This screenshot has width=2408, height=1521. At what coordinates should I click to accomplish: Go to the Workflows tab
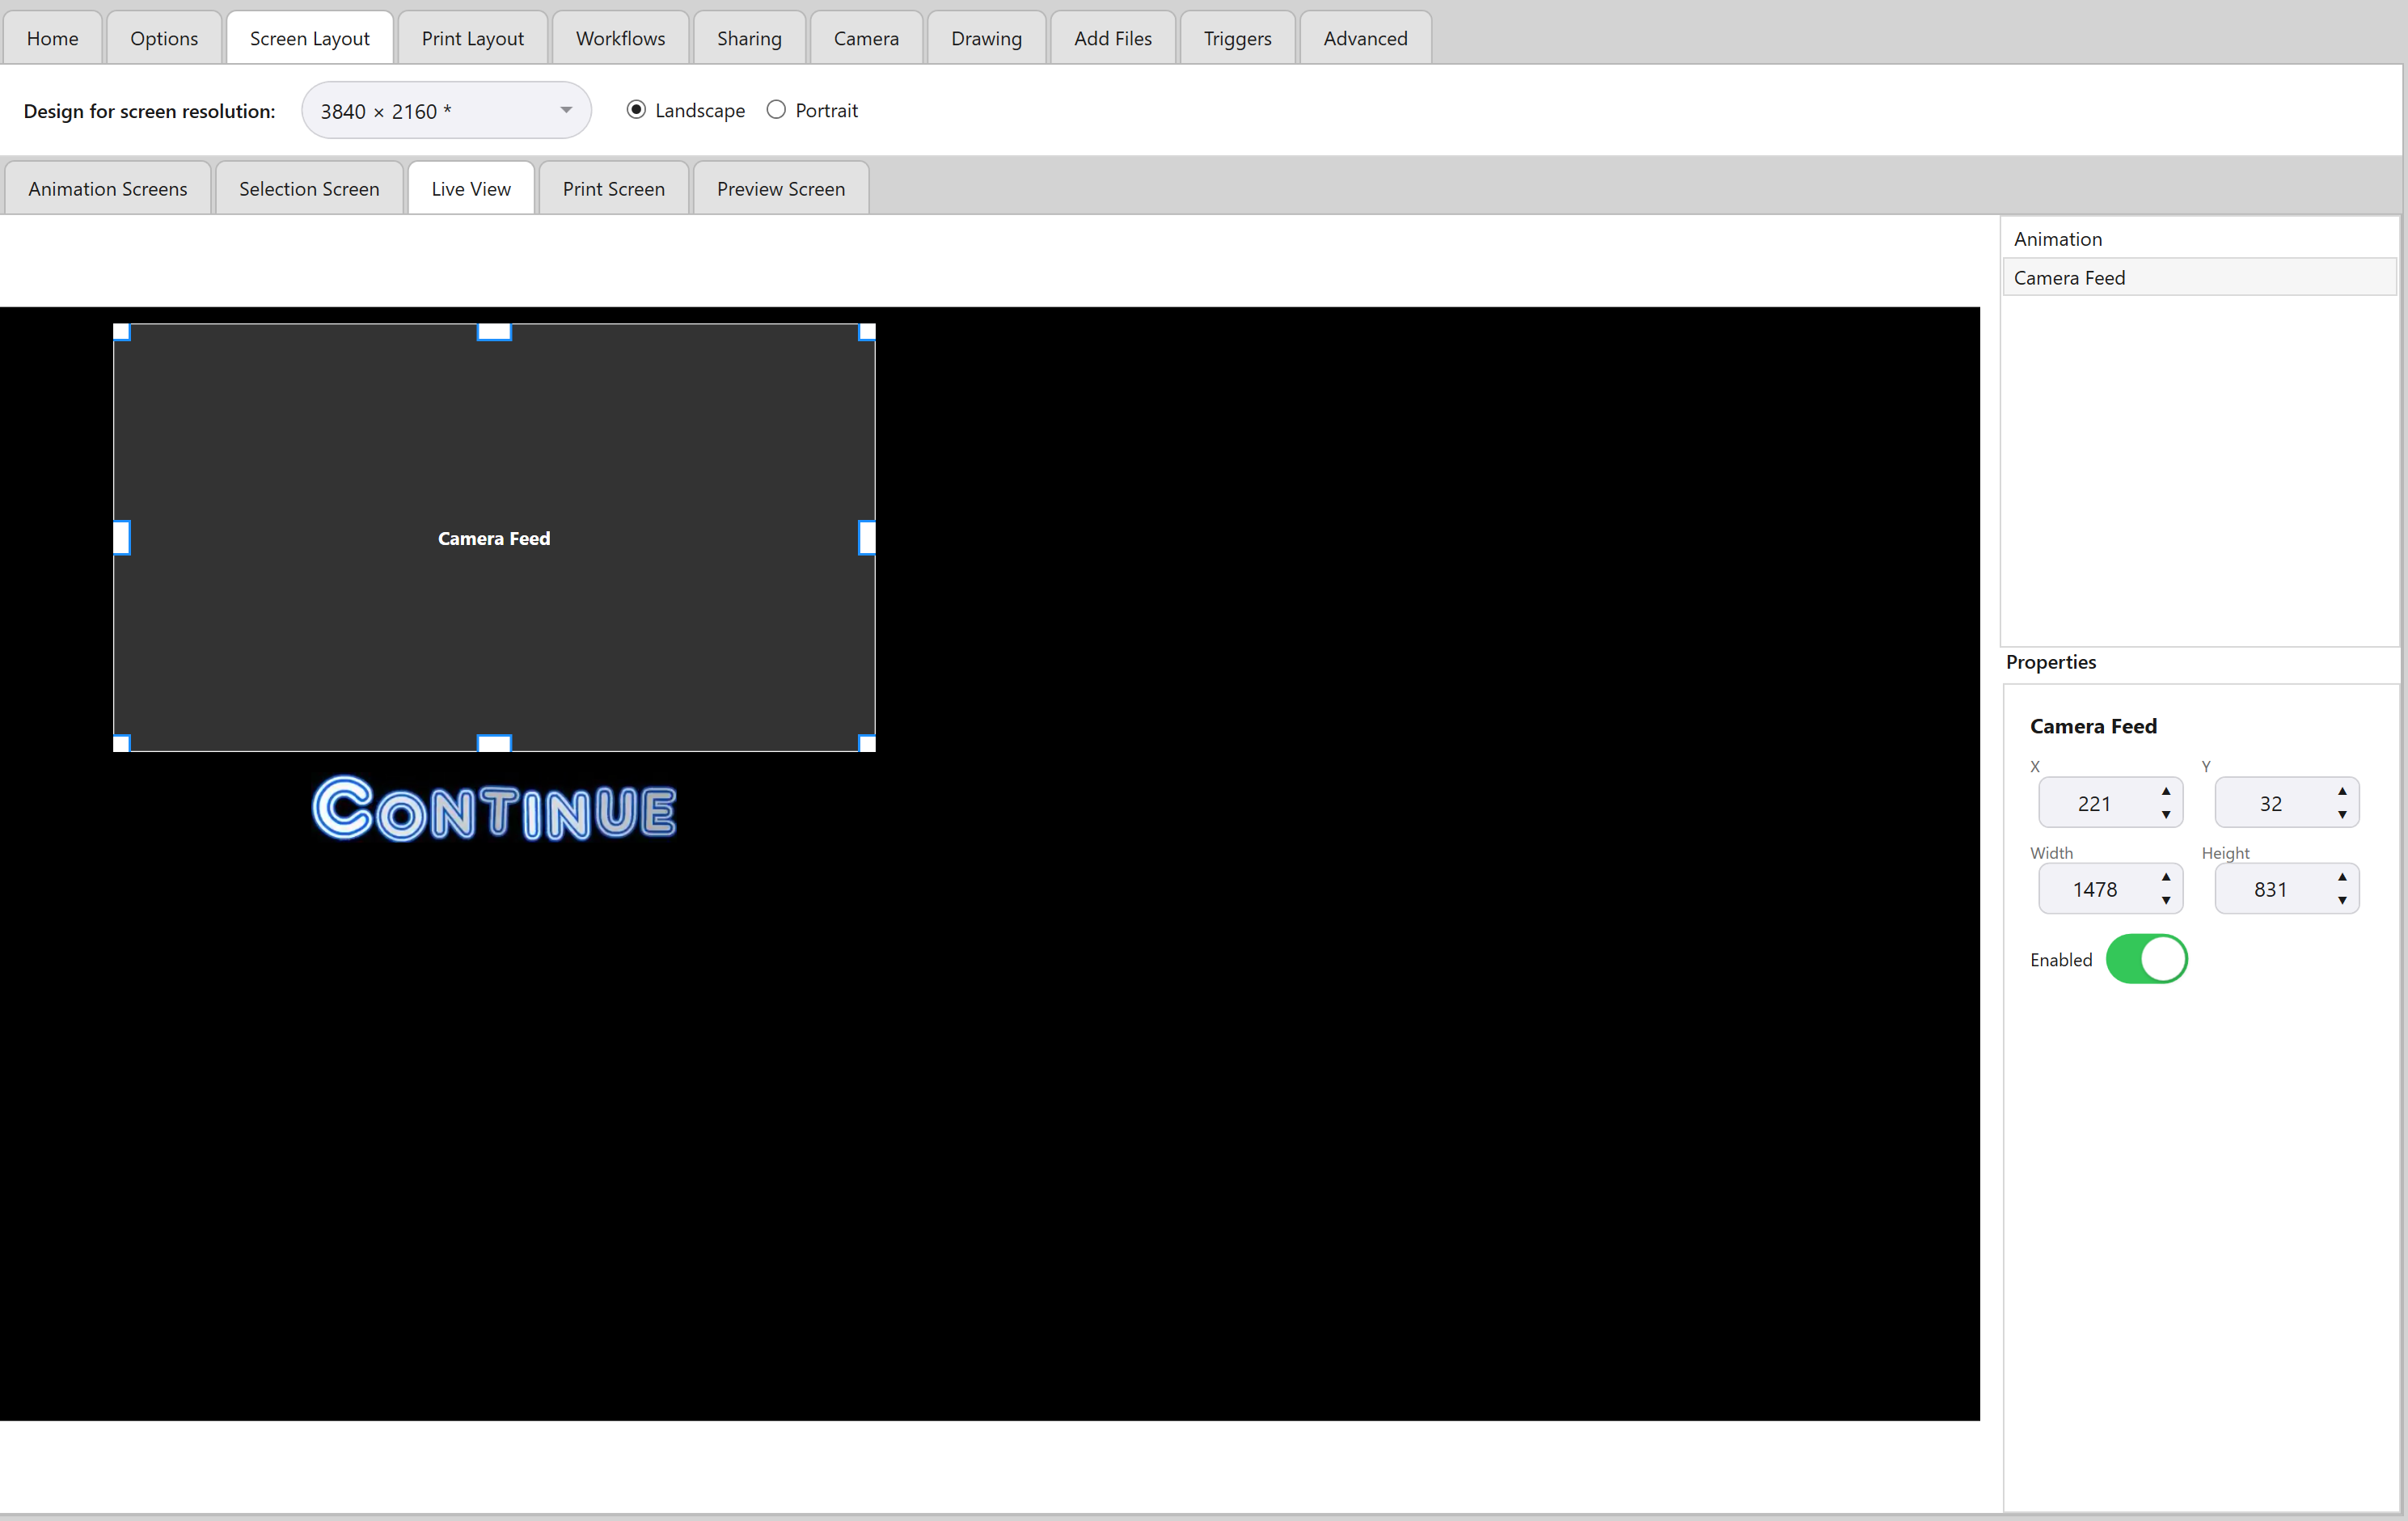click(620, 38)
